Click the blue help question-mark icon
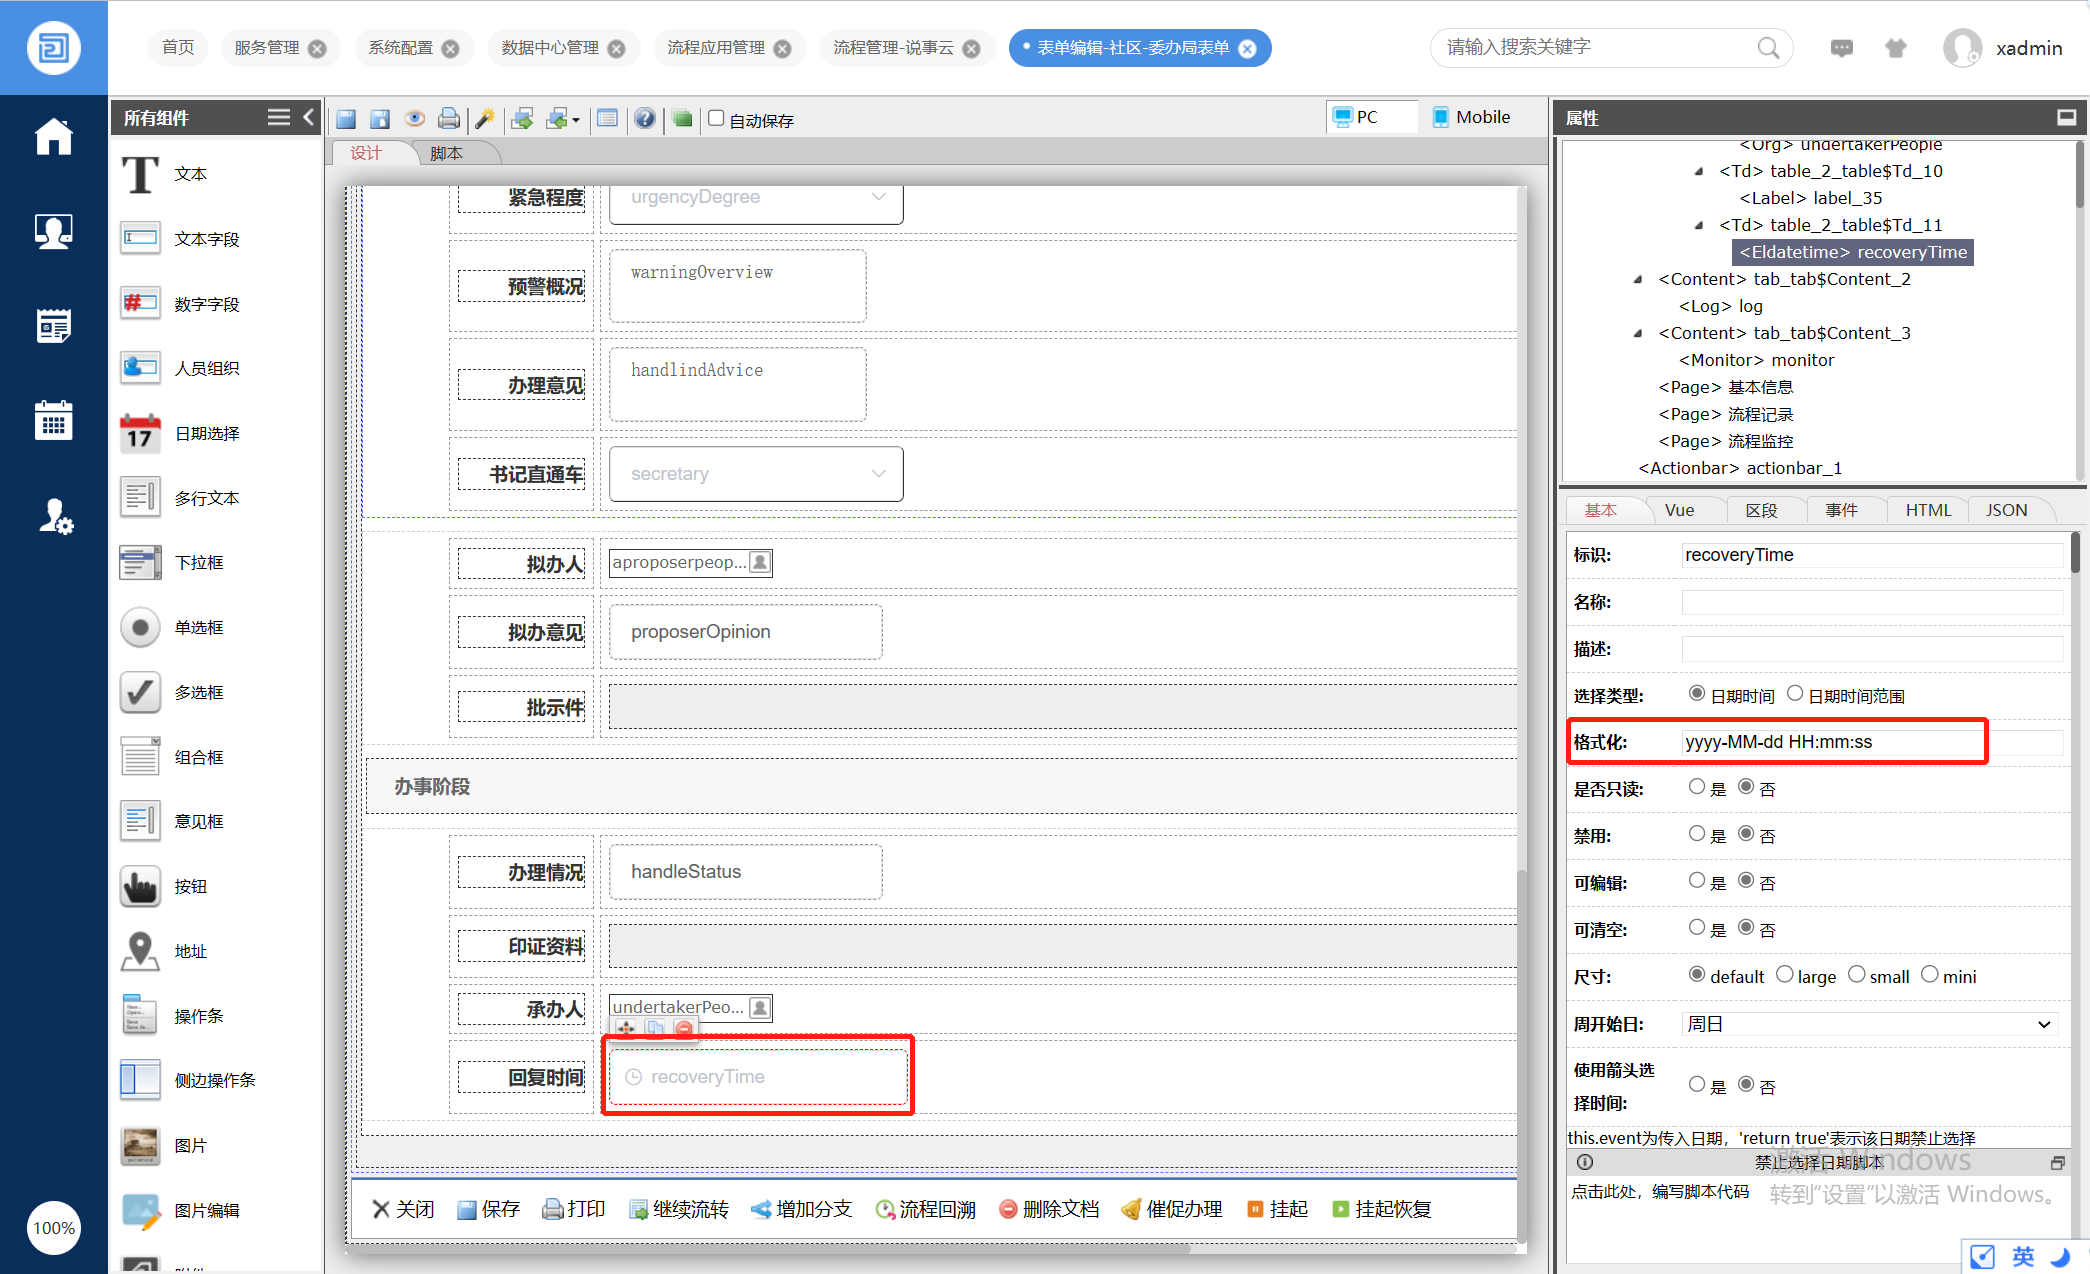Screen dimensions: 2090x1274 point(645,119)
